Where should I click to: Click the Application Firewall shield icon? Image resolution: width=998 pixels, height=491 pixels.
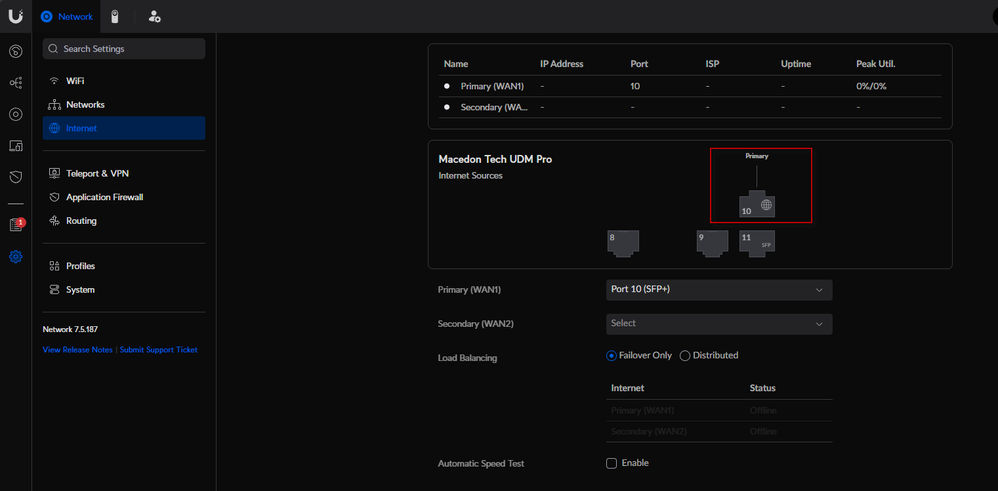pyautogui.click(x=54, y=197)
